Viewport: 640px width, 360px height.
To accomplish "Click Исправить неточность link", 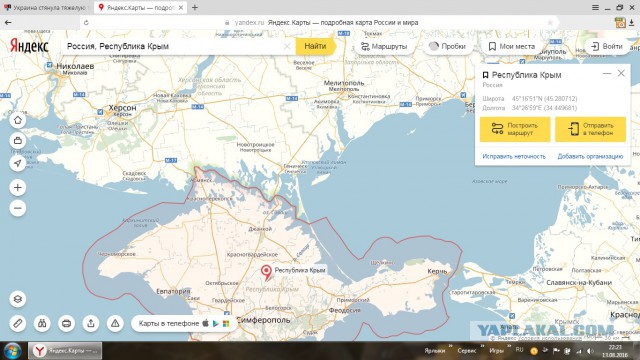I will [514, 156].
